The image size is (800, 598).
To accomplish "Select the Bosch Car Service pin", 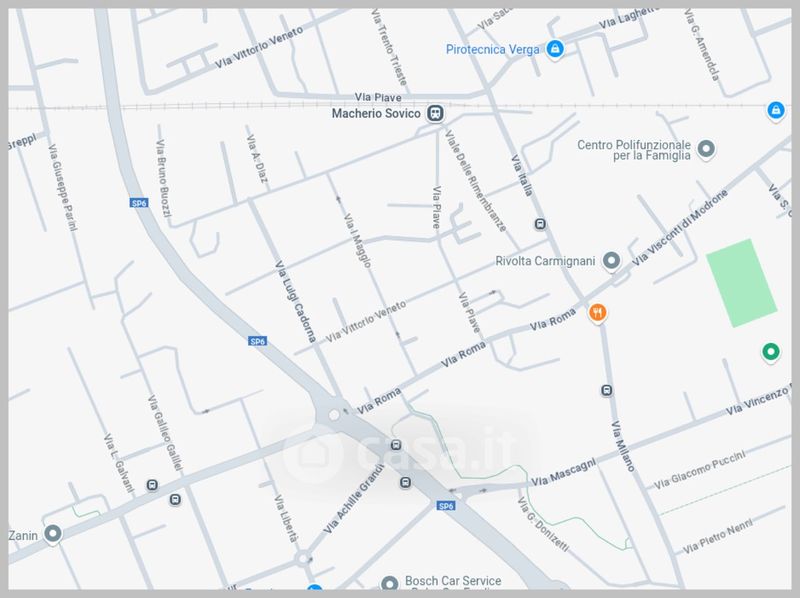I will tap(389, 583).
